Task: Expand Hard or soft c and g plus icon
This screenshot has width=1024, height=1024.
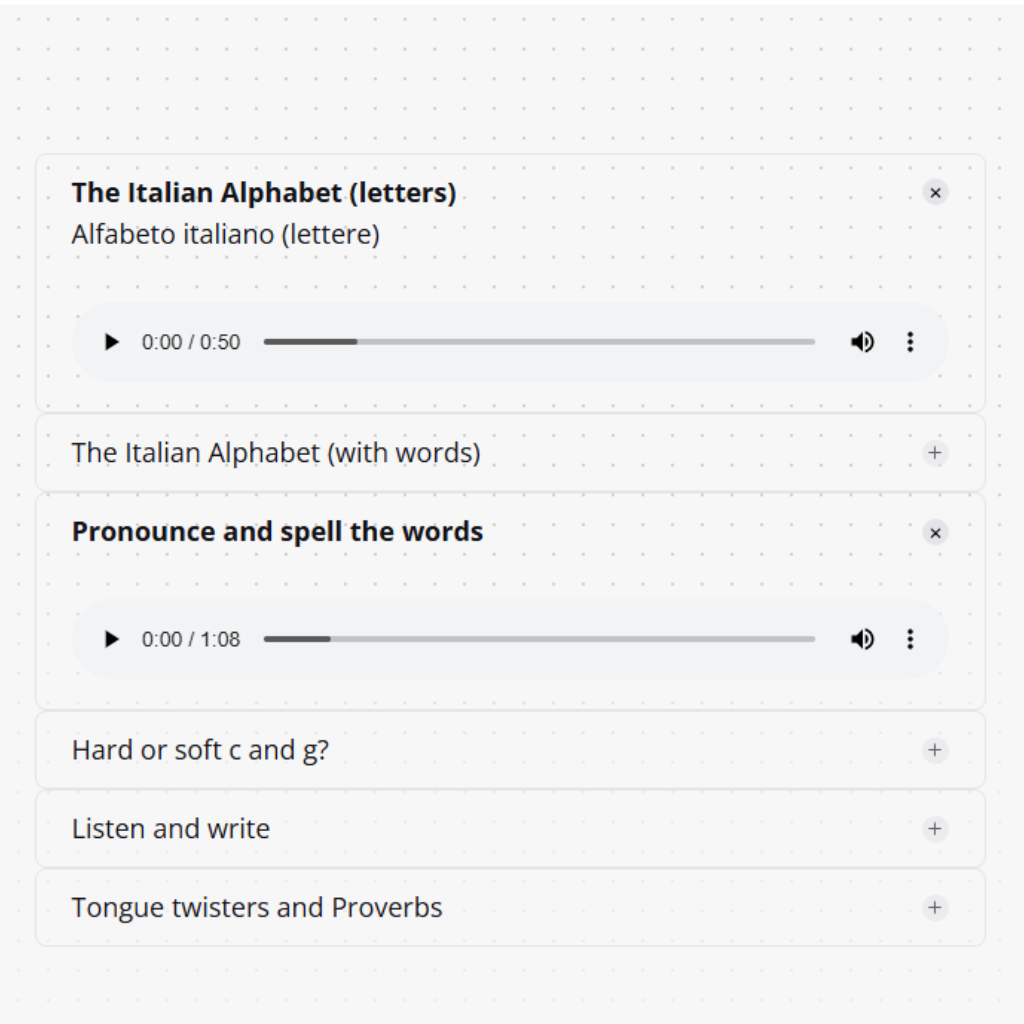Action: [x=935, y=750]
